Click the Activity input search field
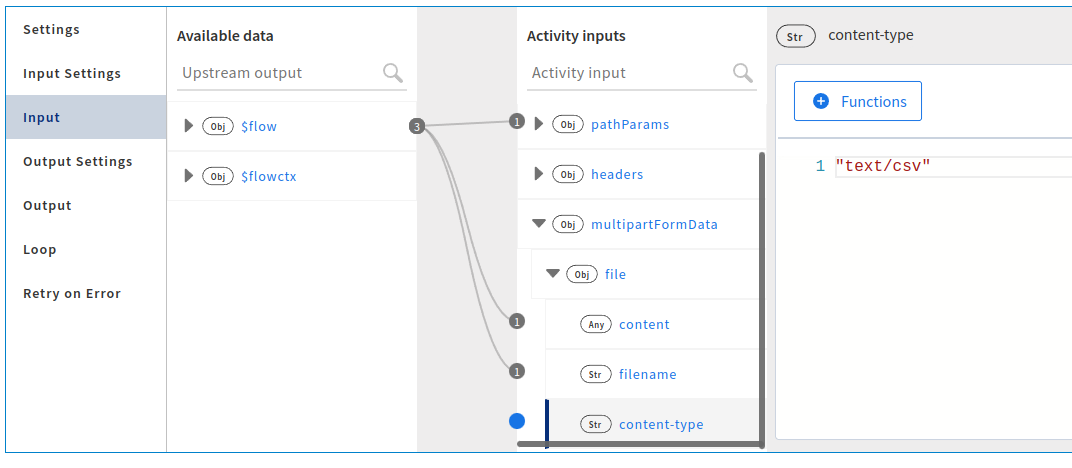The image size is (1072, 468). tap(628, 73)
